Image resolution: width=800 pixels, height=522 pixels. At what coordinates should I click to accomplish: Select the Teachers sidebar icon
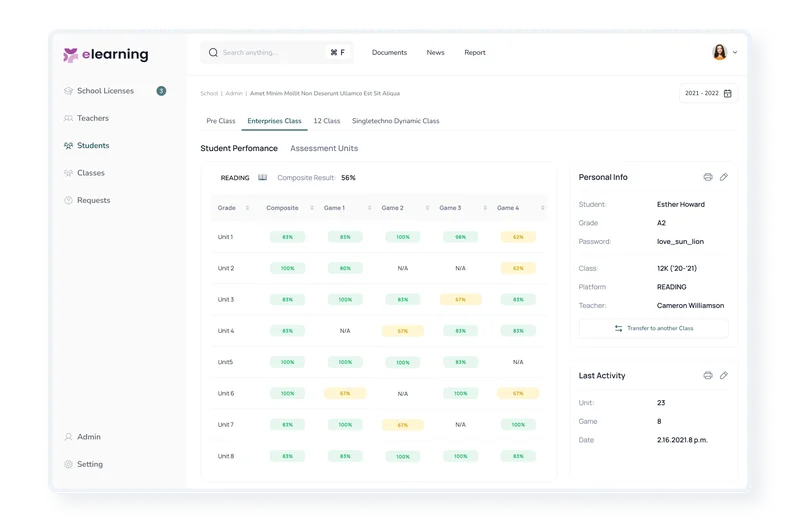point(68,118)
